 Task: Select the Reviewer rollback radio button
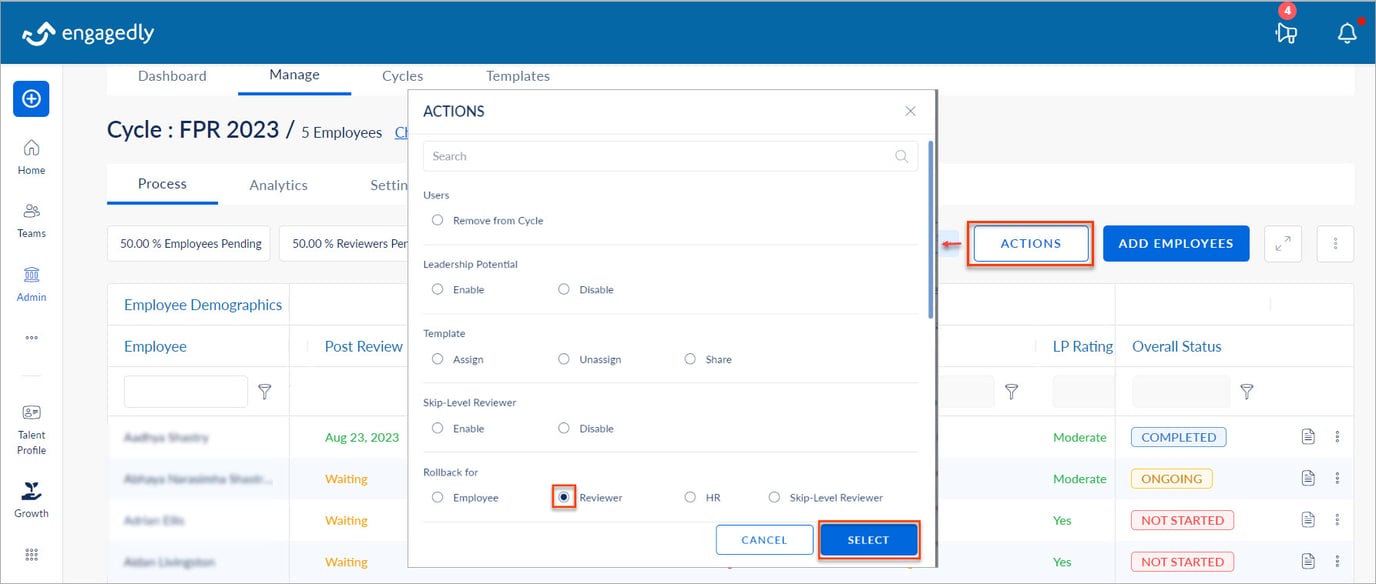pos(564,497)
